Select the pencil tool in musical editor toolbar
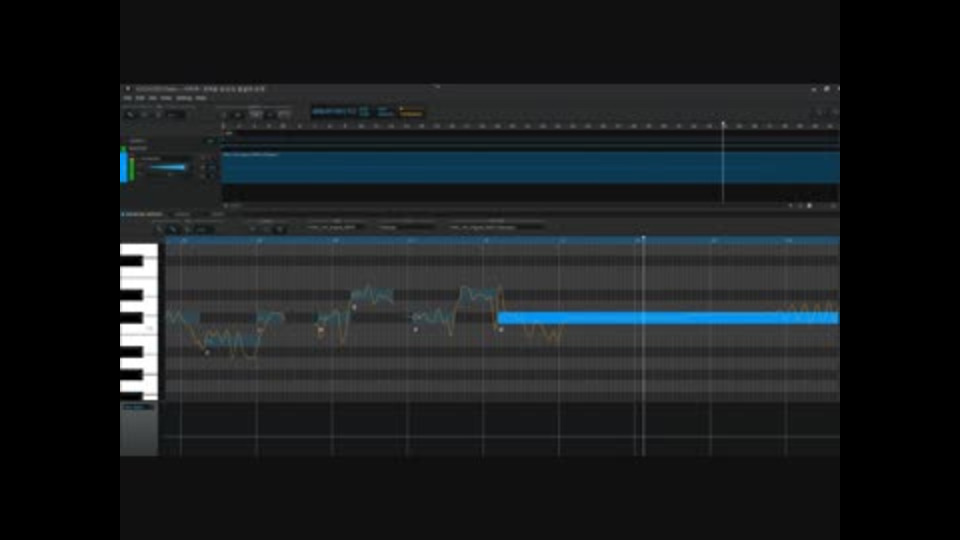This screenshot has height=540, width=960. tap(173, 229)
